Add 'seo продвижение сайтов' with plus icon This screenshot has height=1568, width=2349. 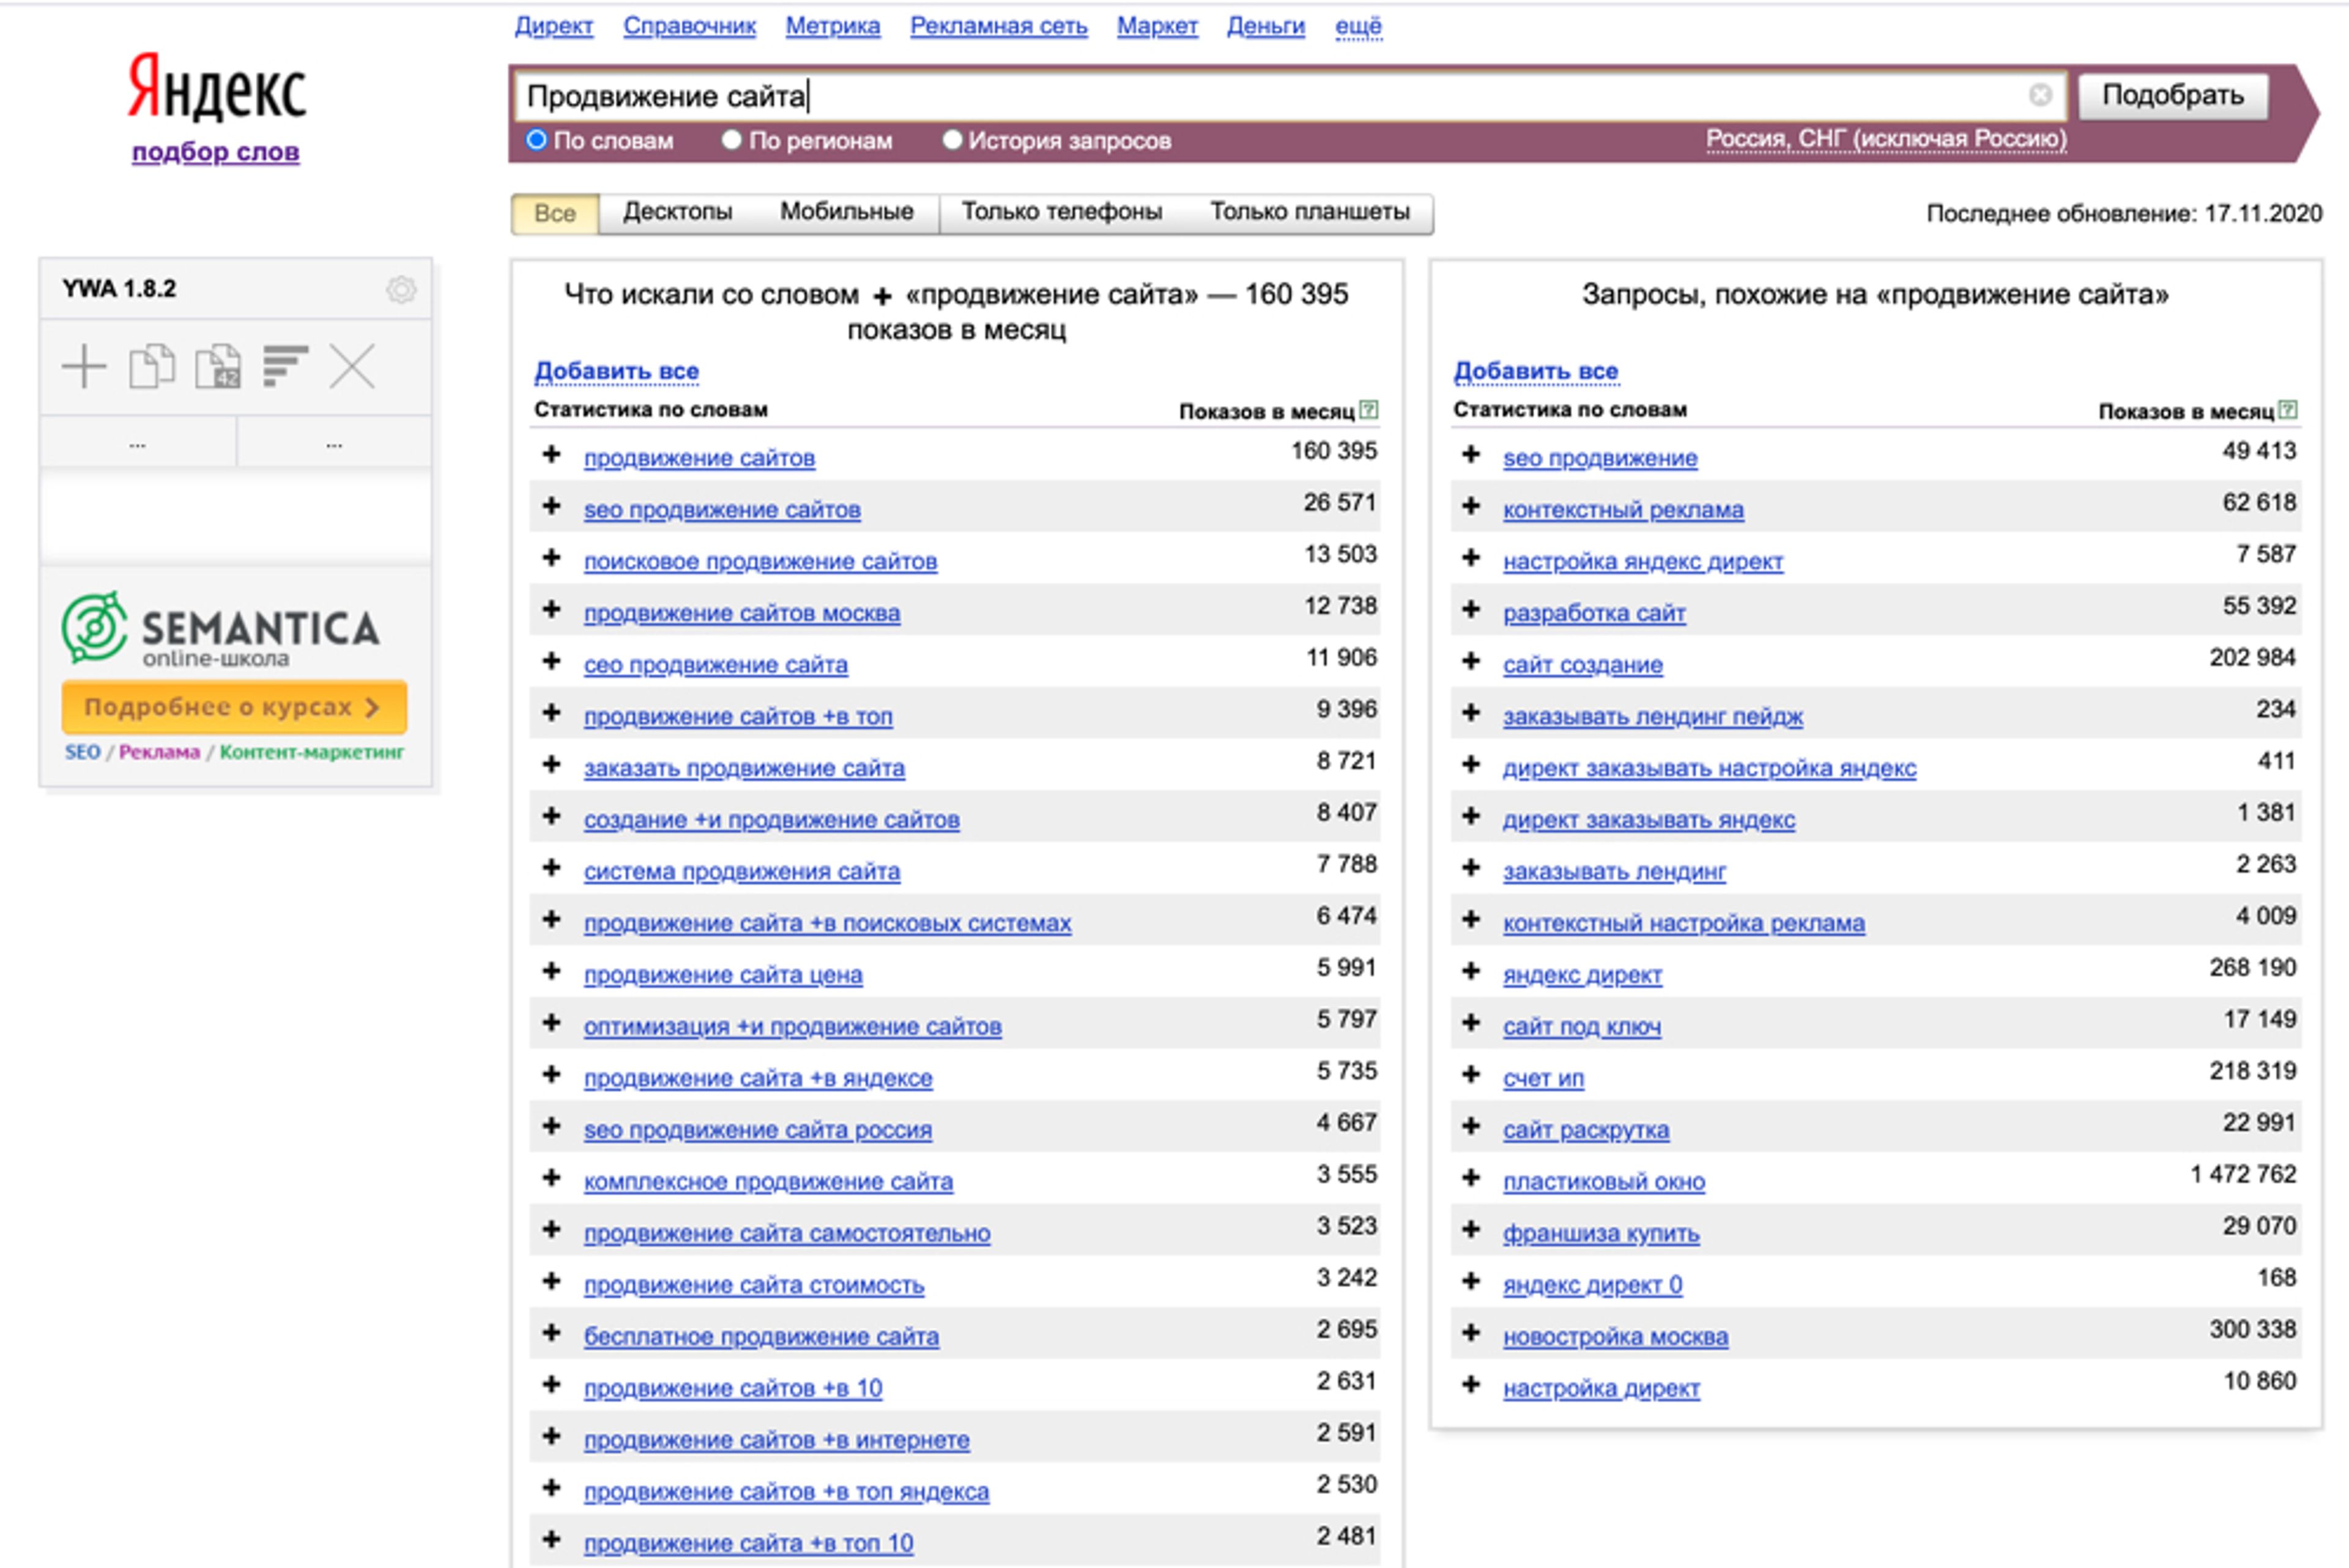tap(551, 507)
